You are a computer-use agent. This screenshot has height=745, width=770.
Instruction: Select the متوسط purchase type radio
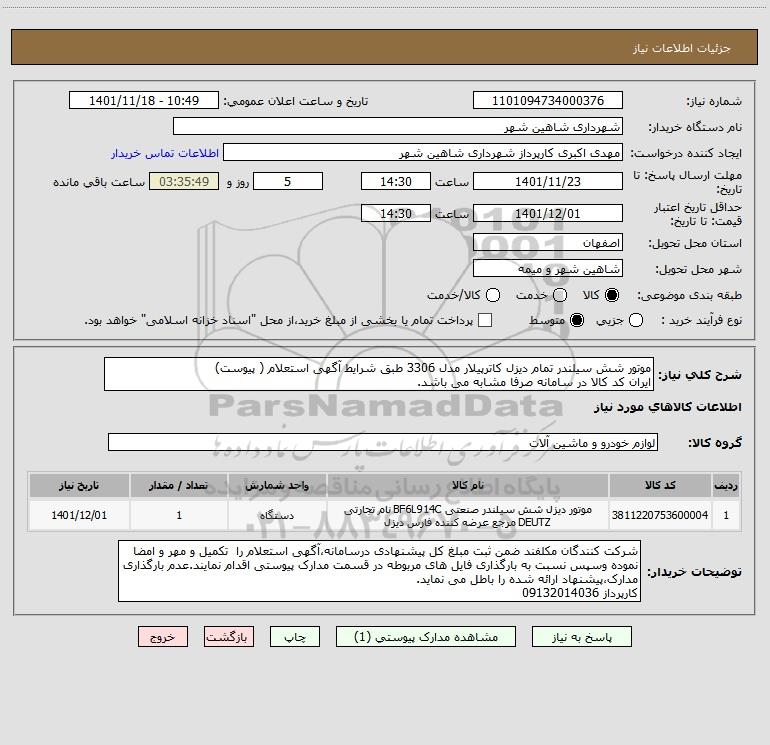(577, 320)
